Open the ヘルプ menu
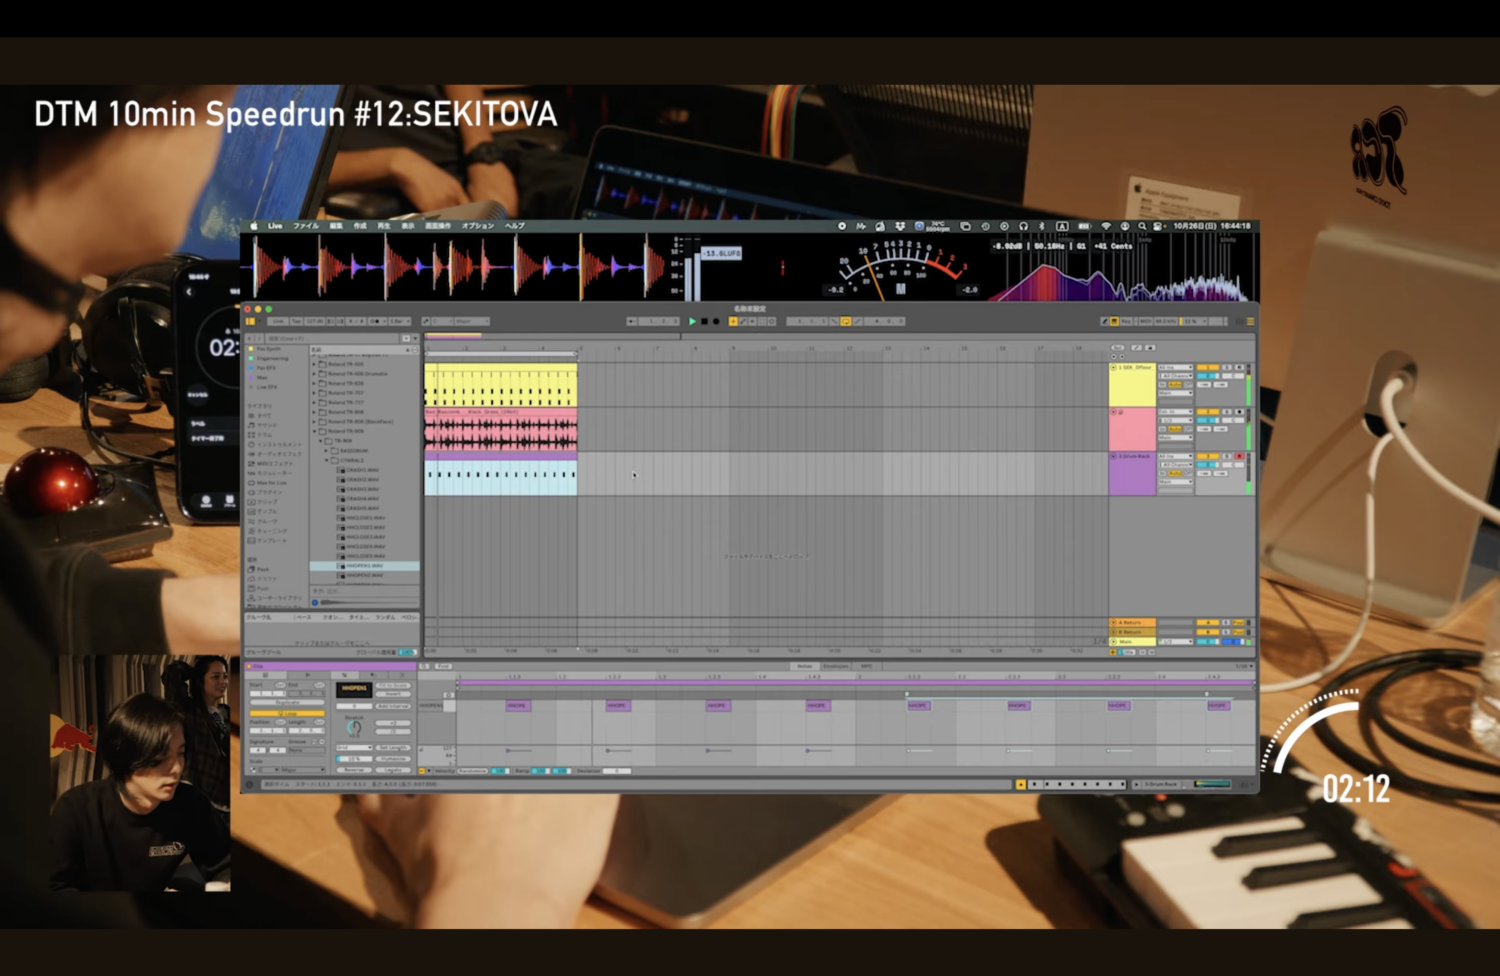This screenshot has width=1500, height=976. click(515, 227)
